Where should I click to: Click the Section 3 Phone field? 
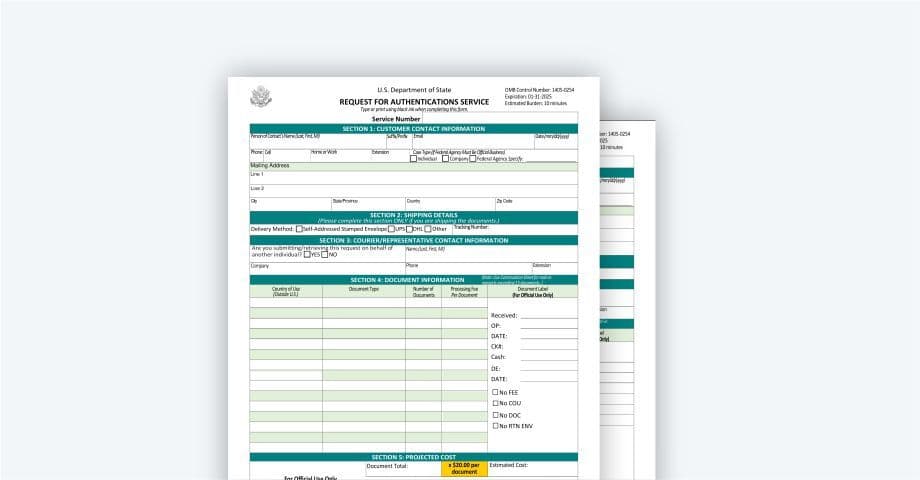tap(469, 268)
